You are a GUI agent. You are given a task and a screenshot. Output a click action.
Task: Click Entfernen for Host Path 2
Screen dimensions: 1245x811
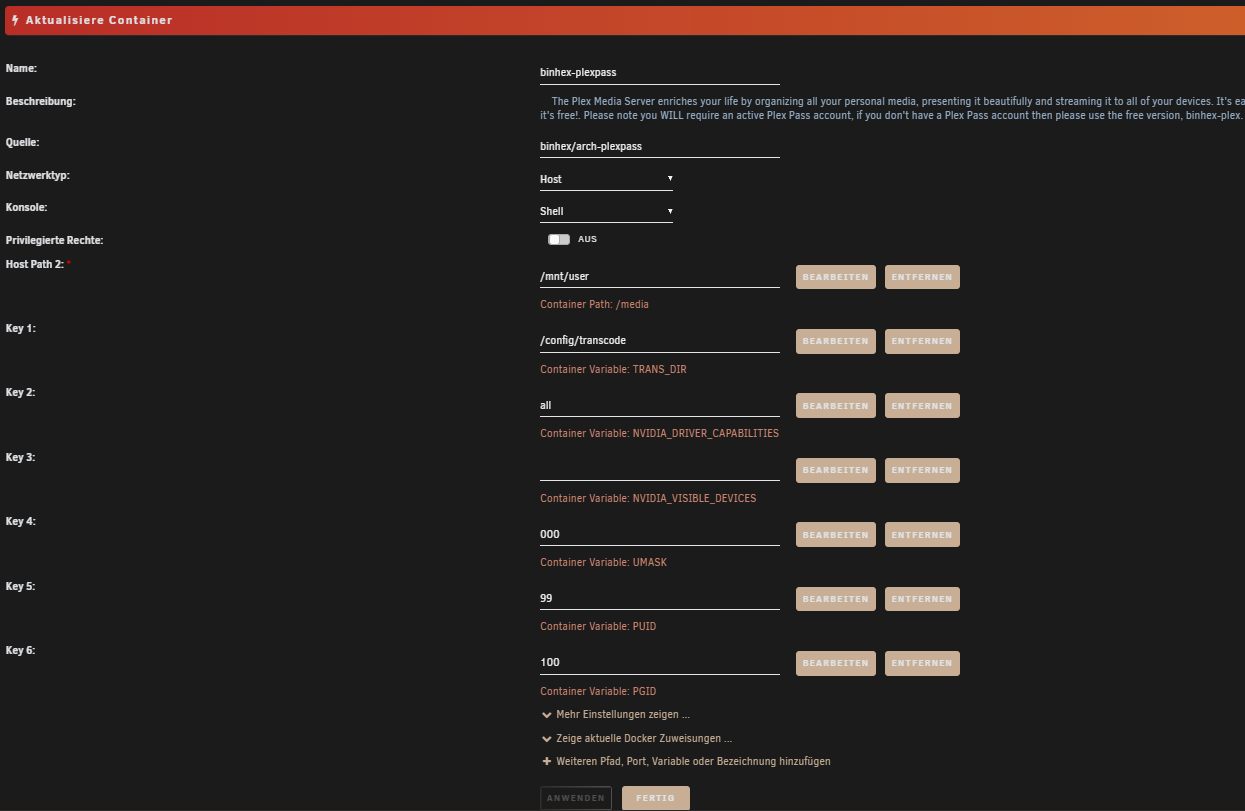pos(922,277)
